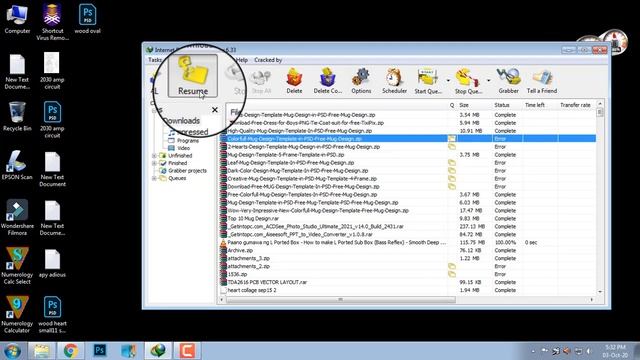This screenshot has width=640, height=360.
Task: Select Mug-Design-Template-5-Frame zip row
Action: point(407,155)
